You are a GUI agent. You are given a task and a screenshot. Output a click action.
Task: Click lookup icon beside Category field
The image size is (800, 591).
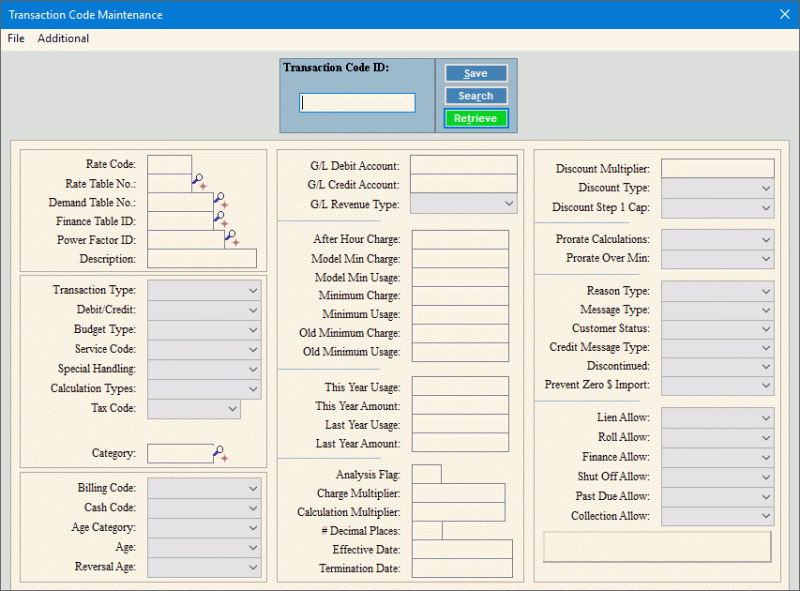221,453
